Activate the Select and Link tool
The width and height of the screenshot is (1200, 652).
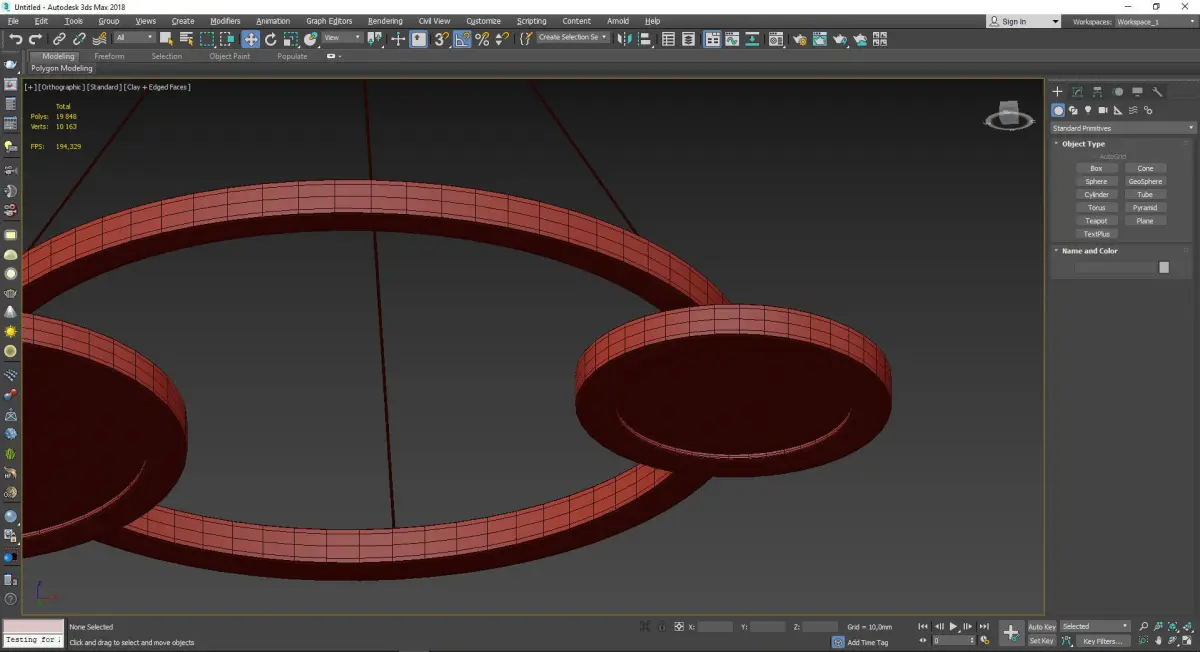click(x=61, y=39)
